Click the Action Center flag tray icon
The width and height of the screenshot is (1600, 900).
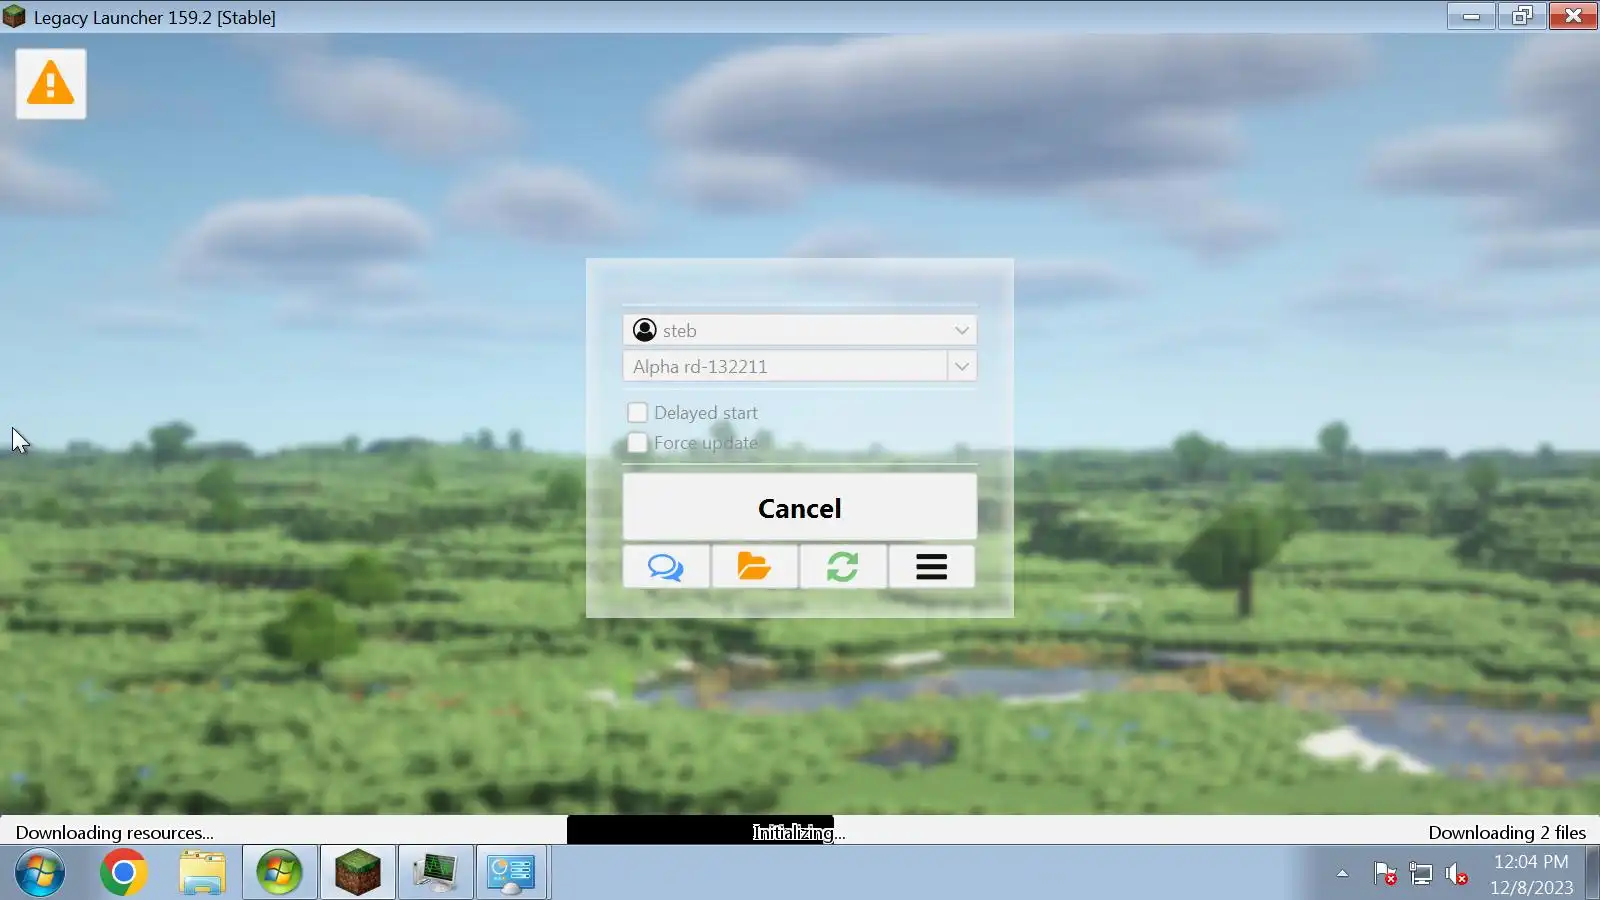[1385, 873]
